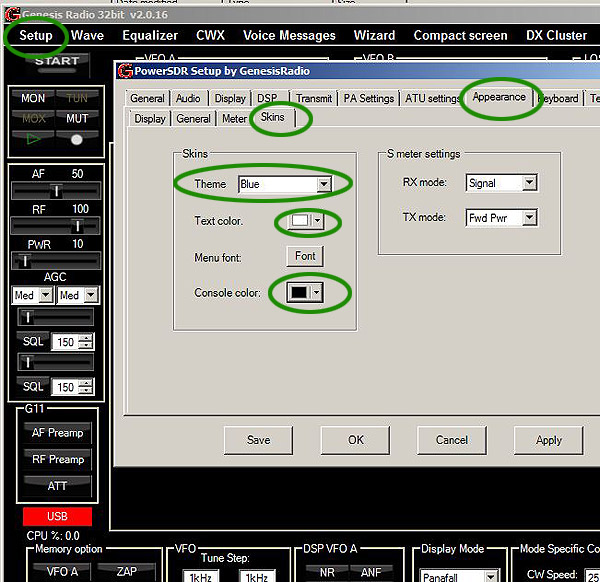This screenshot has height=582, width=600.
Task: Toggle the AF Preamp button
Action: pyautogui.click(x=57, y=432)
